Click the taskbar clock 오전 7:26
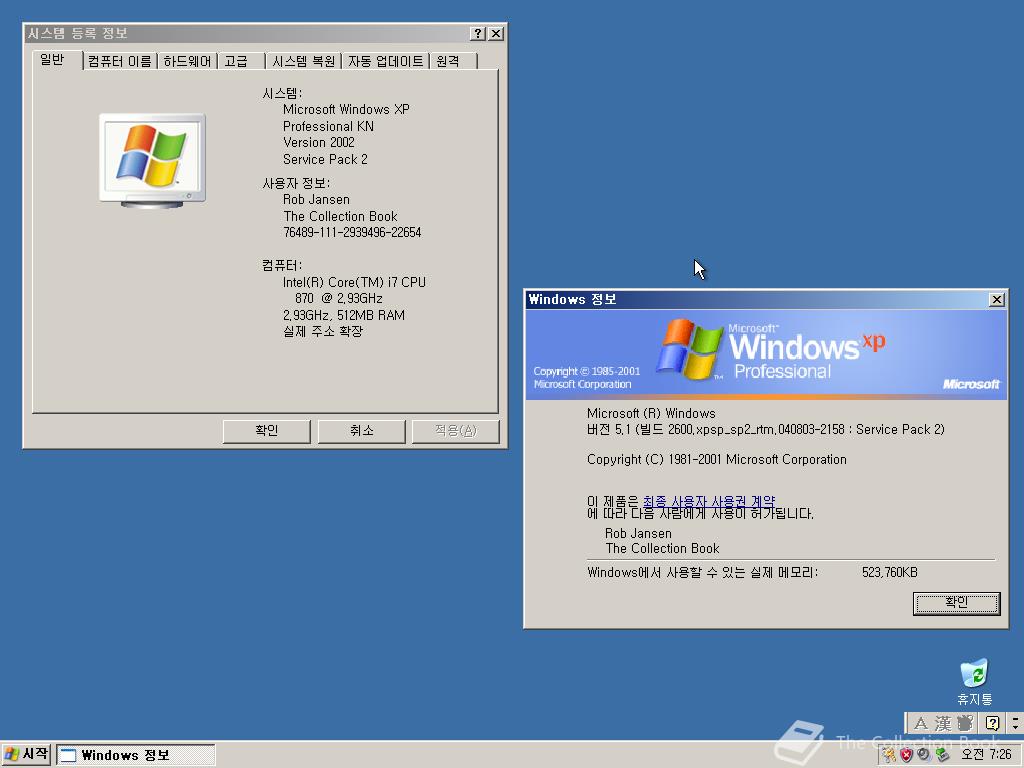The width and height of the screenshot is (1024, 768). (986, 755)
